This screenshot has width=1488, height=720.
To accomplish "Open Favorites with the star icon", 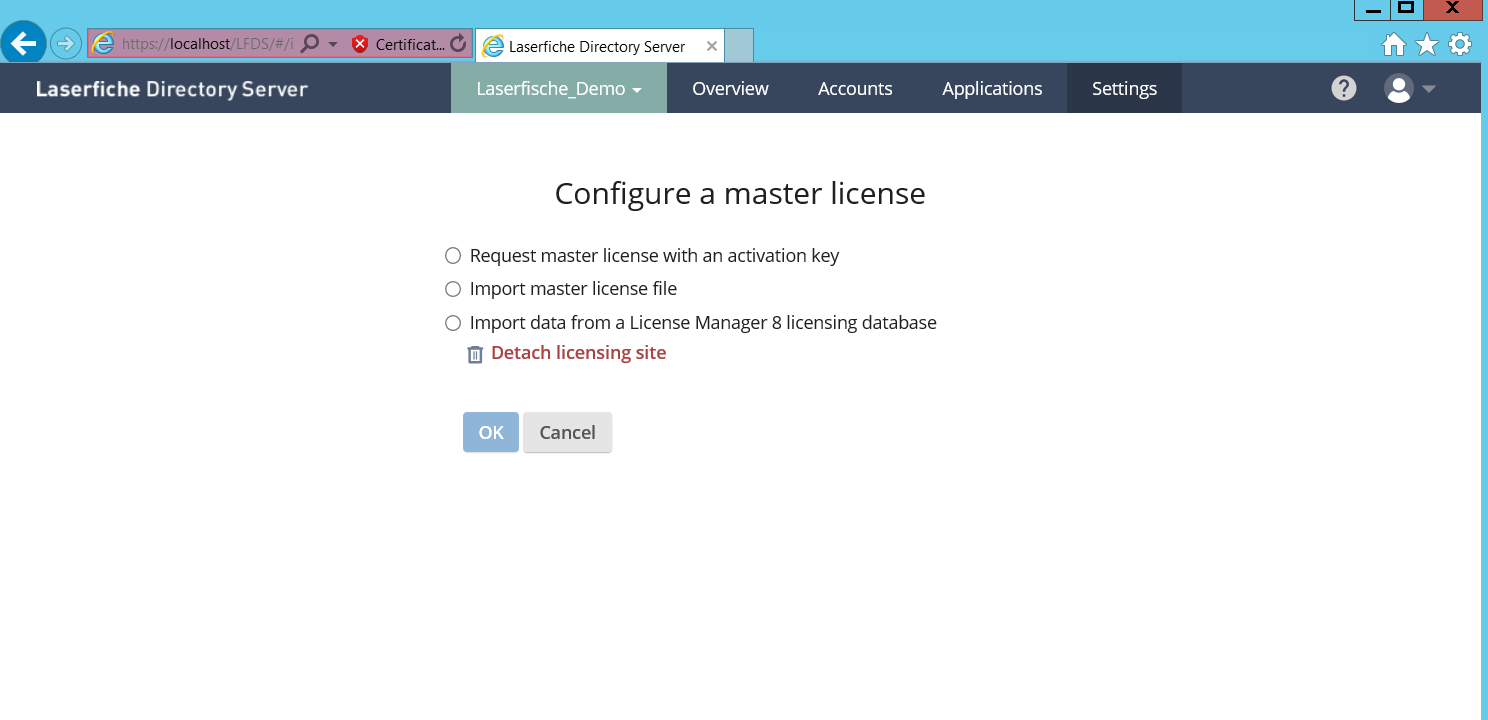I will tap(1427, 45).
